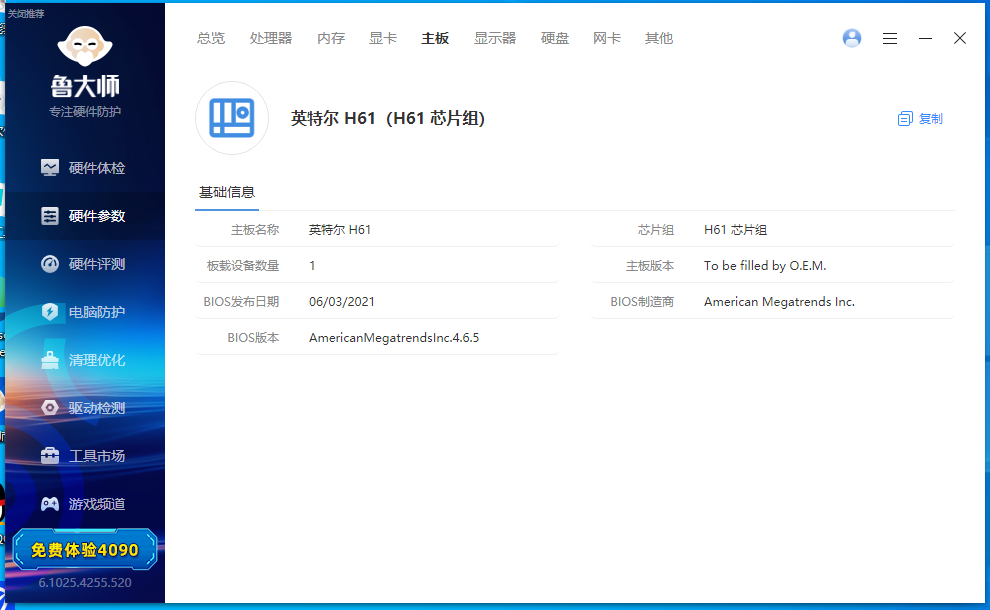
Task: Open the hamburger main menu
Action: (890, 39)
